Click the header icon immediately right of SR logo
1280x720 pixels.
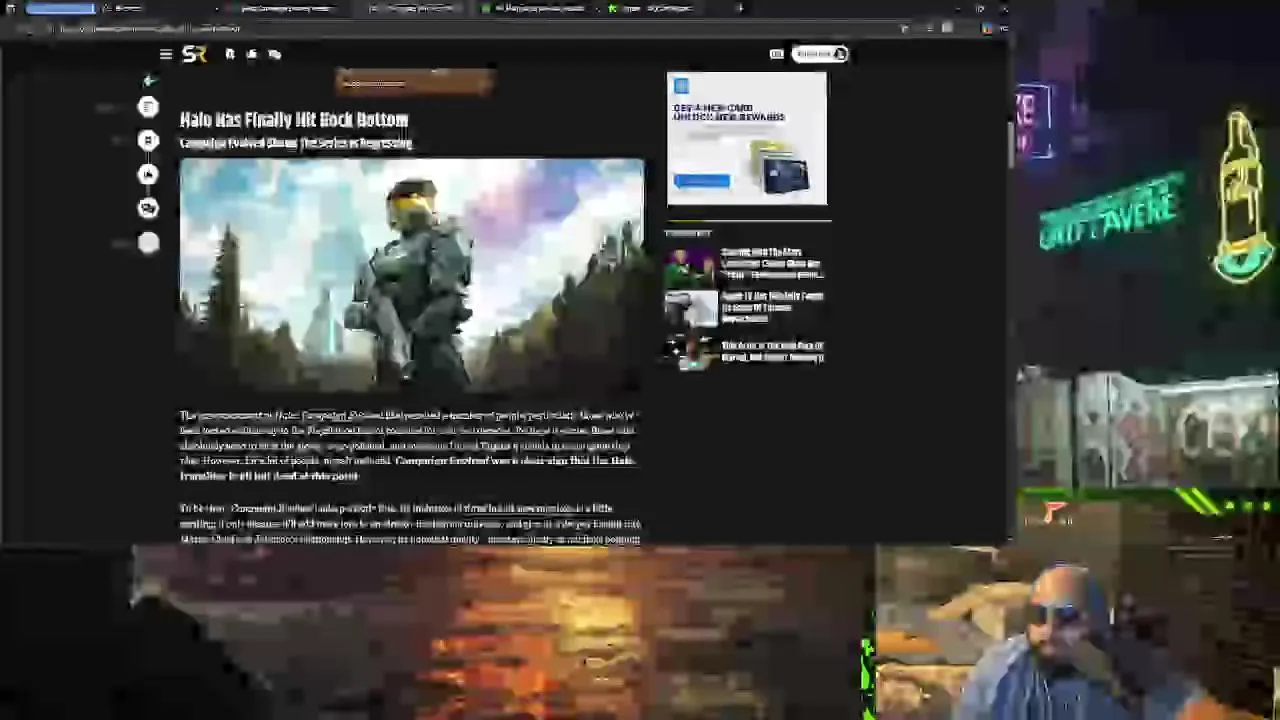[x=230, y=54]
